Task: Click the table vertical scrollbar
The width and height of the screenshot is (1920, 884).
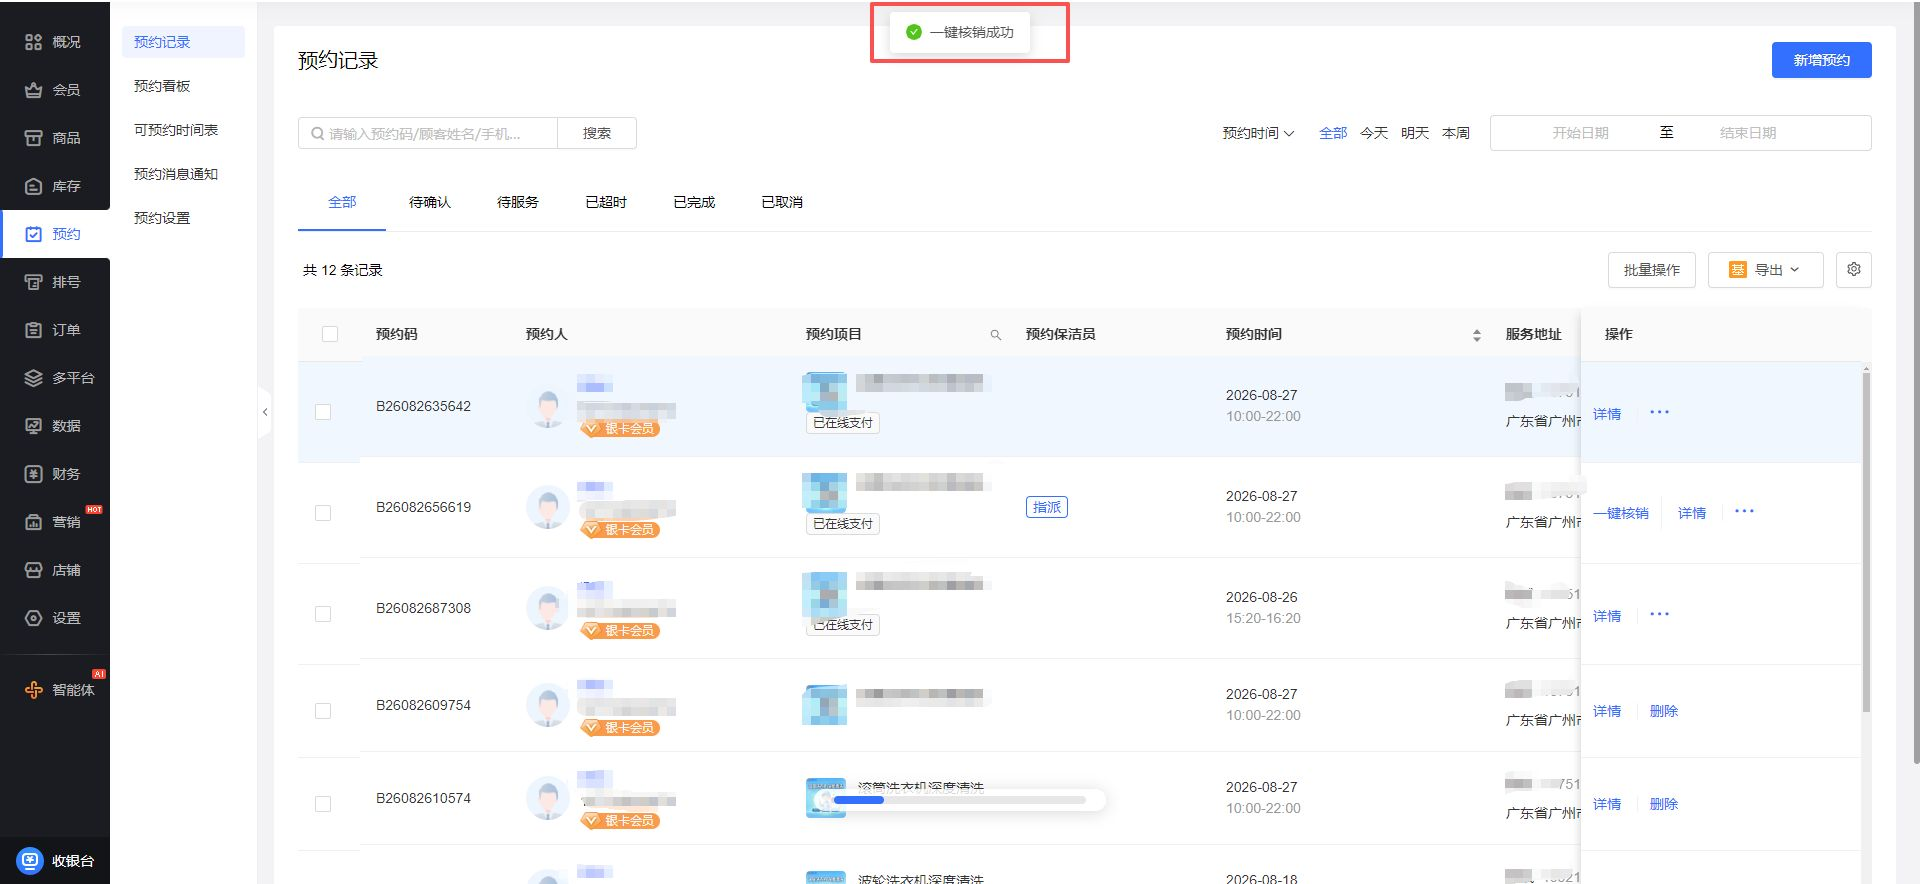Action: (1866, 540)
